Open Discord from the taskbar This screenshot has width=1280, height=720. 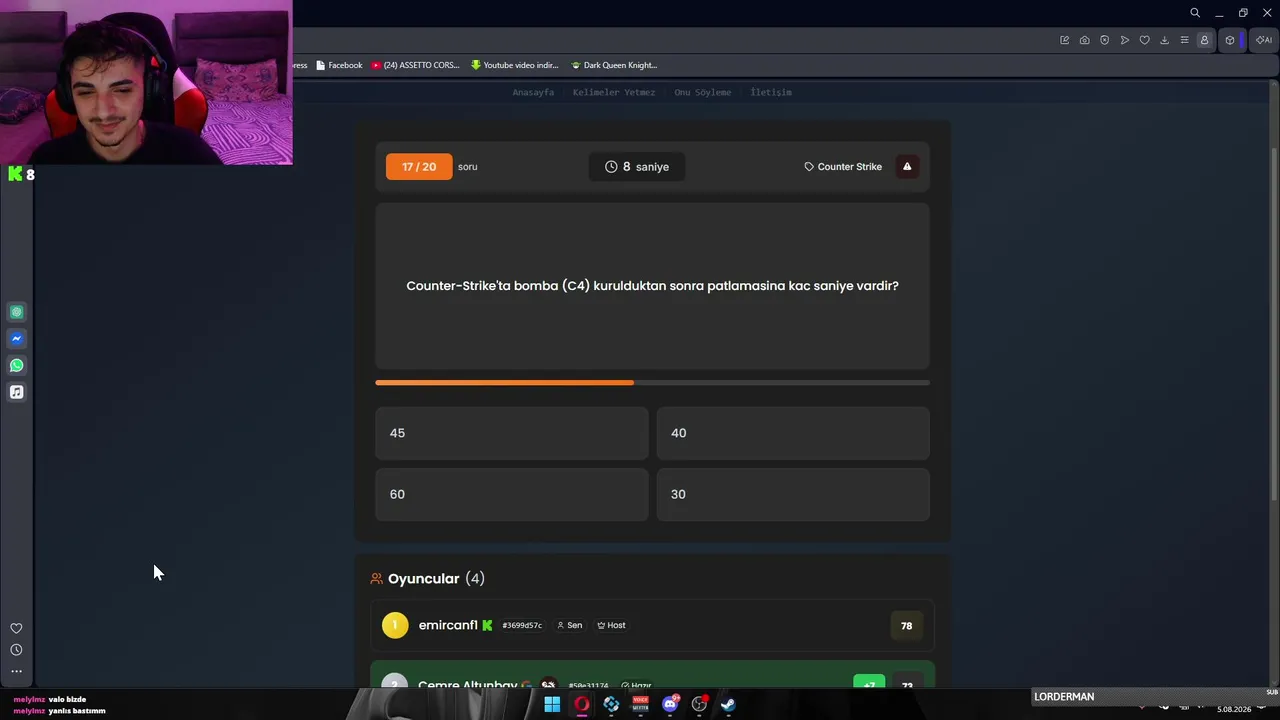(x=670, y=704)
